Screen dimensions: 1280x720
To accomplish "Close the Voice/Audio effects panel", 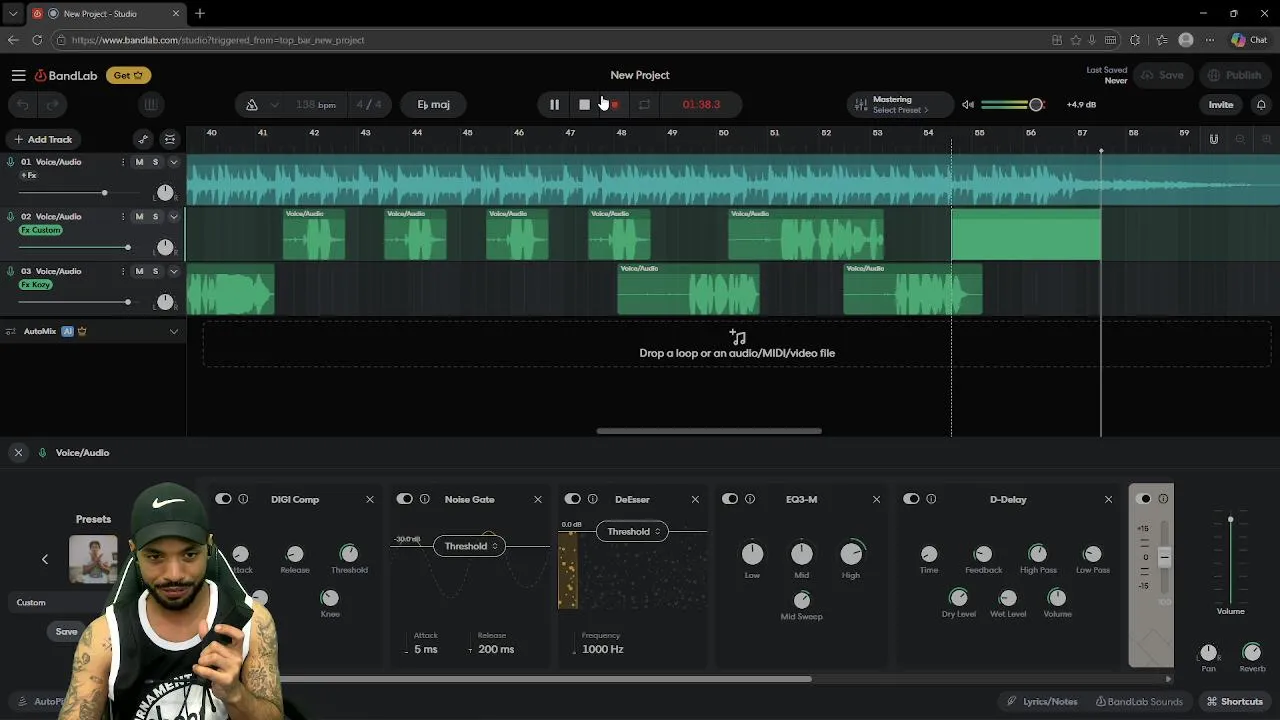I will pyautogui.click(x=18, y=453).
